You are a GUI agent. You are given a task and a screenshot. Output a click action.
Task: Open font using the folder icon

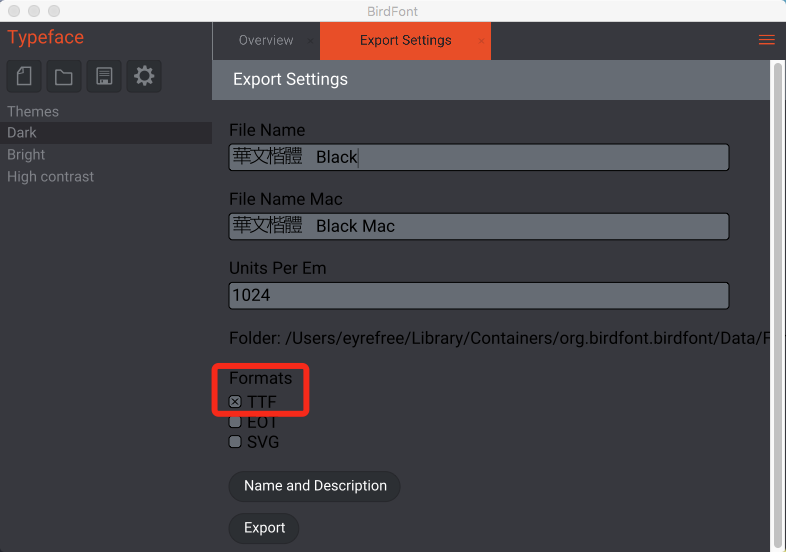(x=64, y=76)
